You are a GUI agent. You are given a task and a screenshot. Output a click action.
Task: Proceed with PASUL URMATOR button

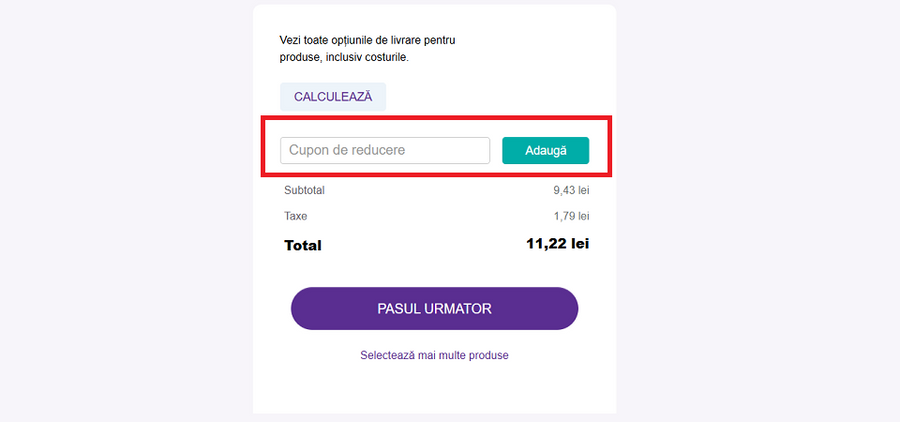(x=434, y=308)
